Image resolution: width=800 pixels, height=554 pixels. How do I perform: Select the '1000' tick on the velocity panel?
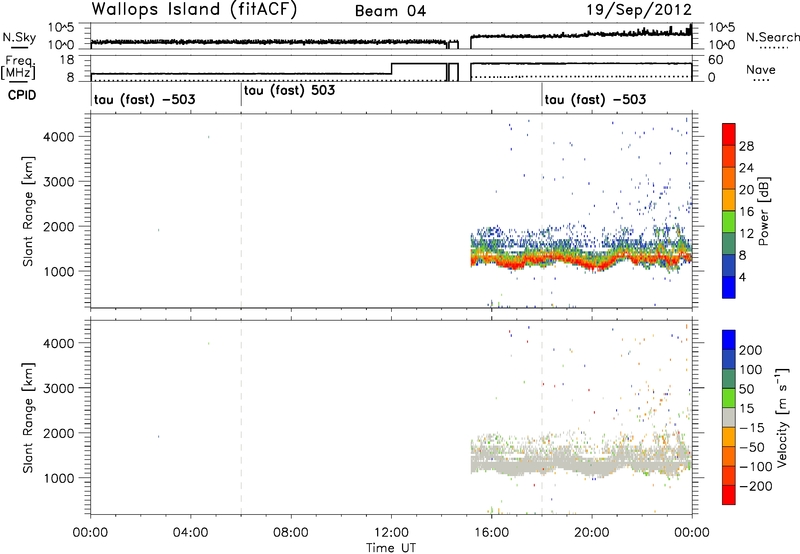click(59, 478)
